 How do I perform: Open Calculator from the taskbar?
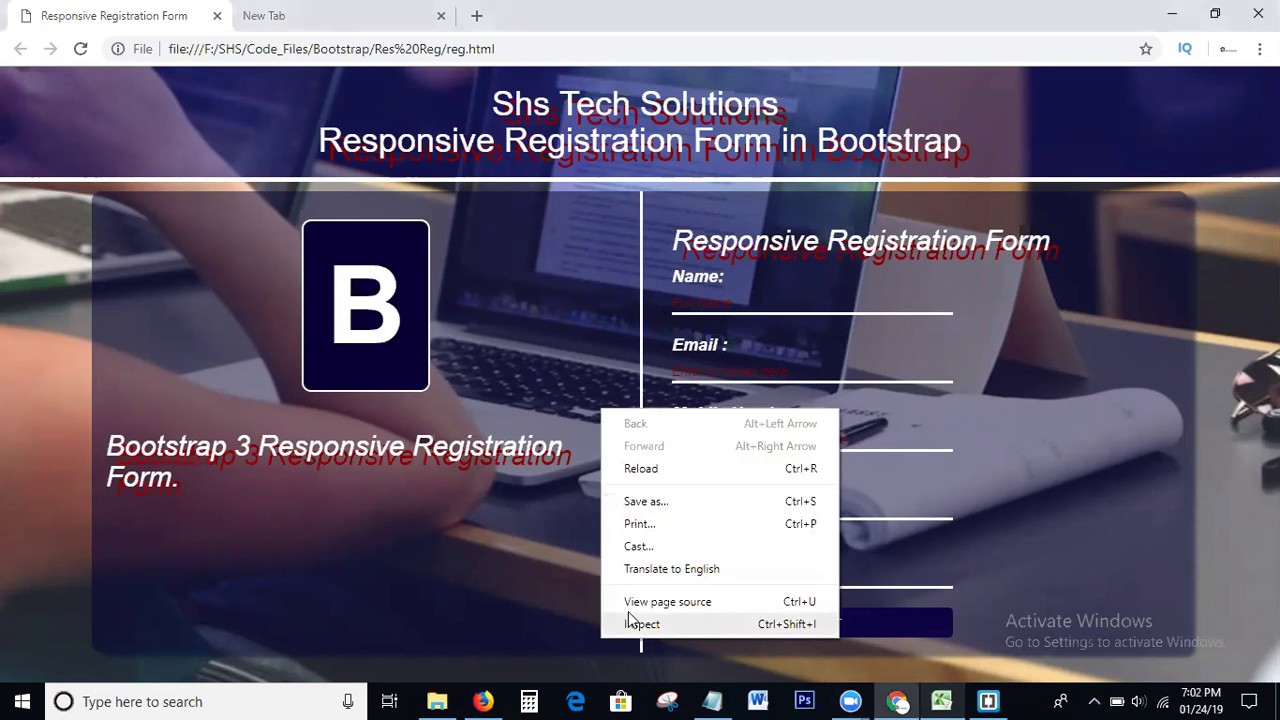coord(529,701)
